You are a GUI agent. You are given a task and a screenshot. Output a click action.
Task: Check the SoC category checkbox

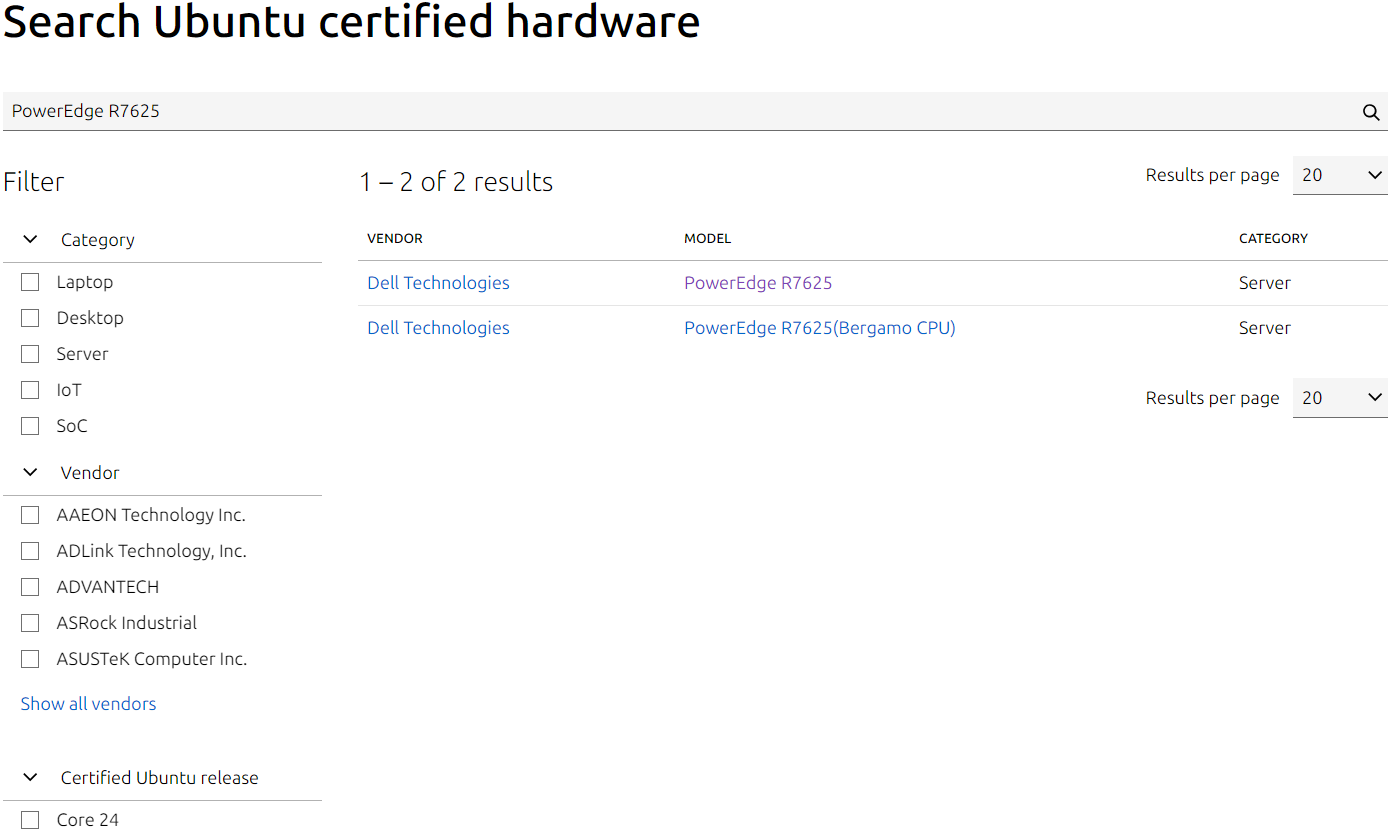click(x=30, y=426)
